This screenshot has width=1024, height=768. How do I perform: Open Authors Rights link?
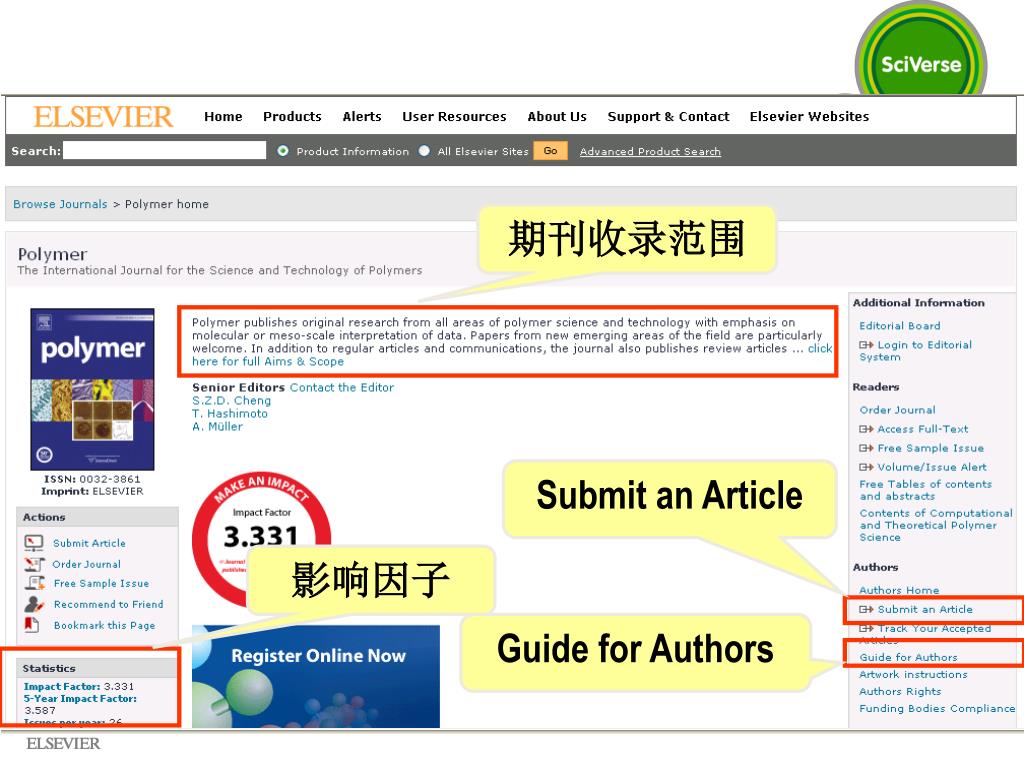click(x=900, y=691)
